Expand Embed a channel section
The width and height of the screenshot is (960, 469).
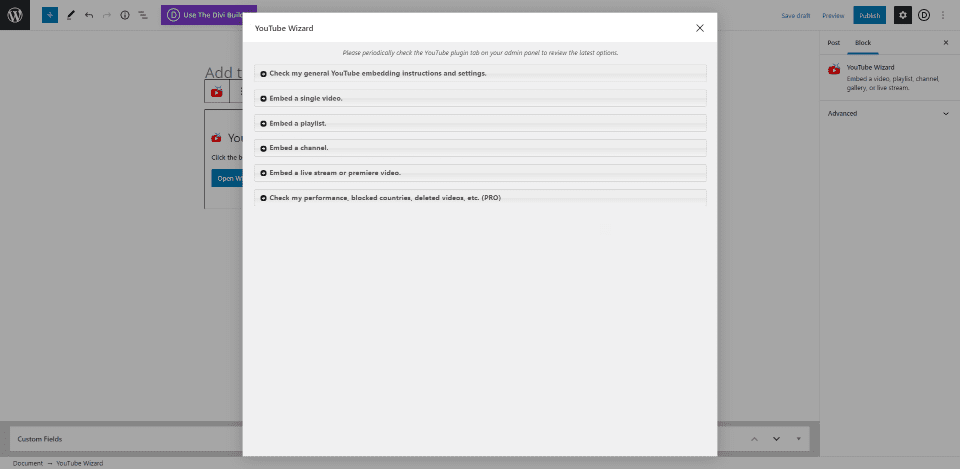click(480, 148)
